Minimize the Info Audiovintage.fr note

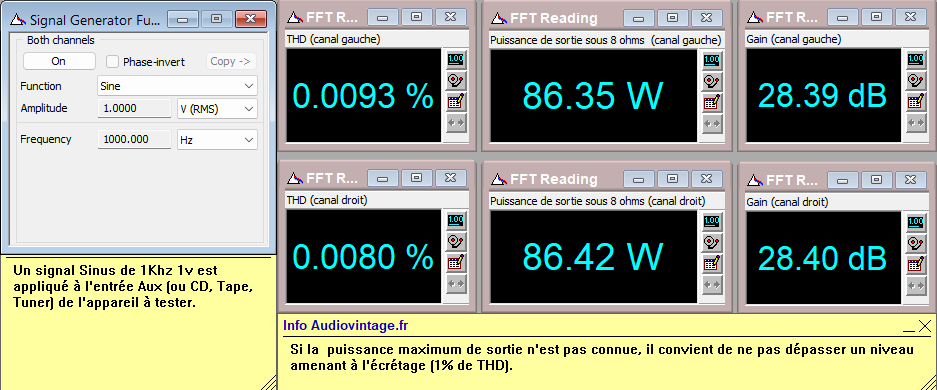point(909,327)
